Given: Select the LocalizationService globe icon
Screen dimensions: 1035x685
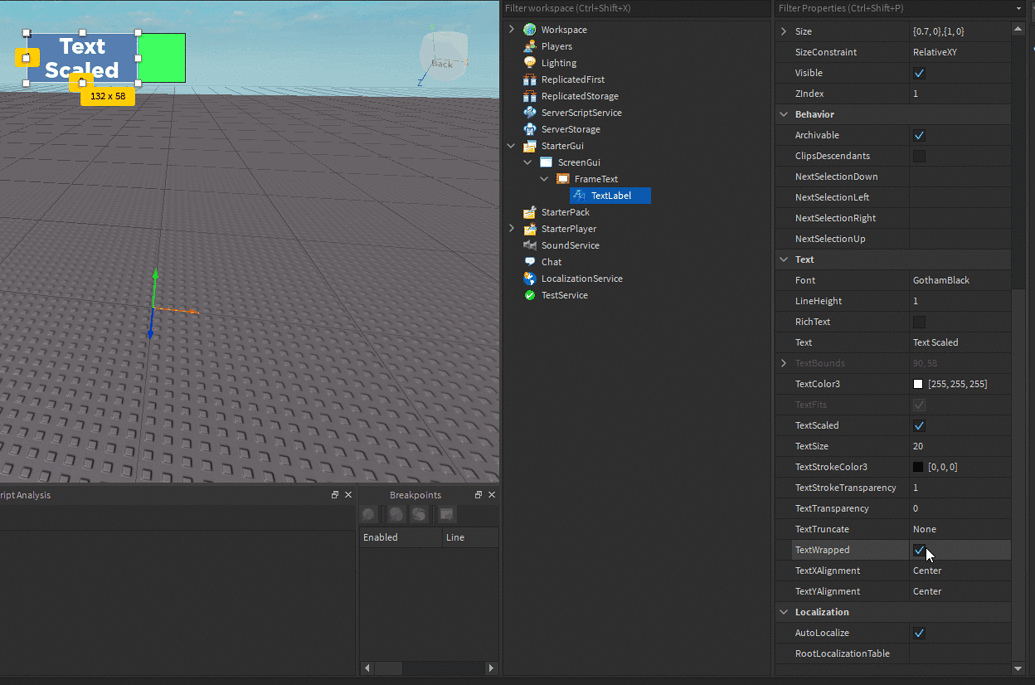Looking at the screenshot, I should click(x=529, y=278).
